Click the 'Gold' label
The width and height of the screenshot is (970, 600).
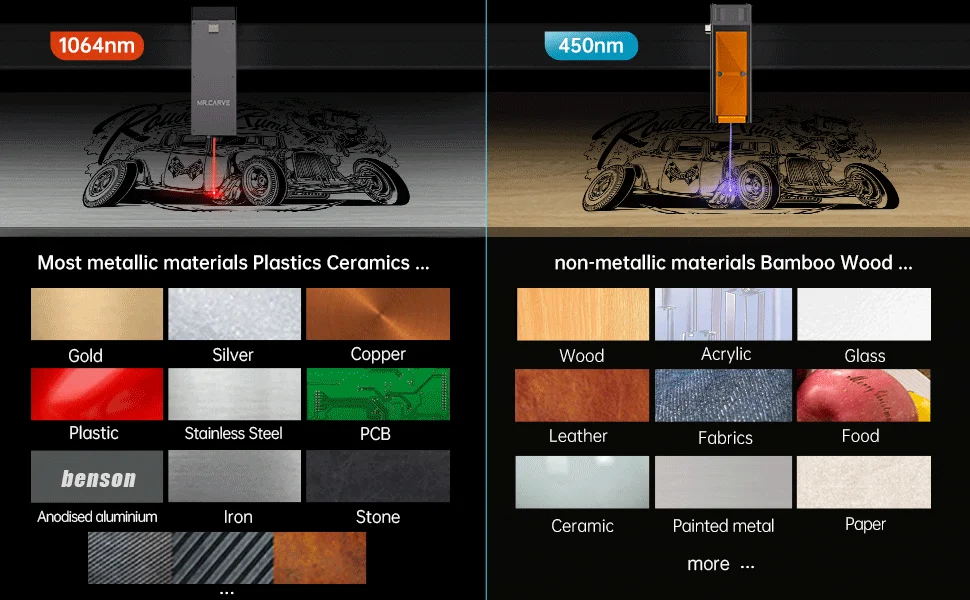[85, 356]
